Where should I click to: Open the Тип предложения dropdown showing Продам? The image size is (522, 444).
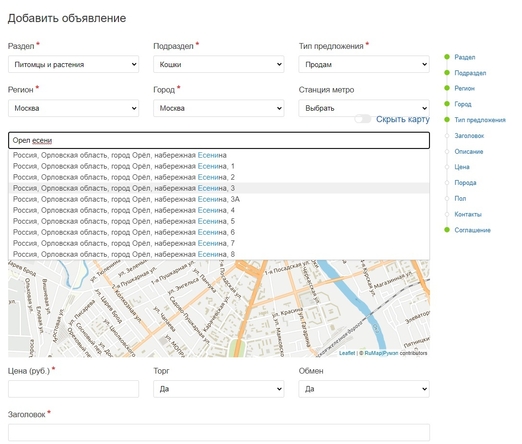pyautogui.click(x=364, y=64)
